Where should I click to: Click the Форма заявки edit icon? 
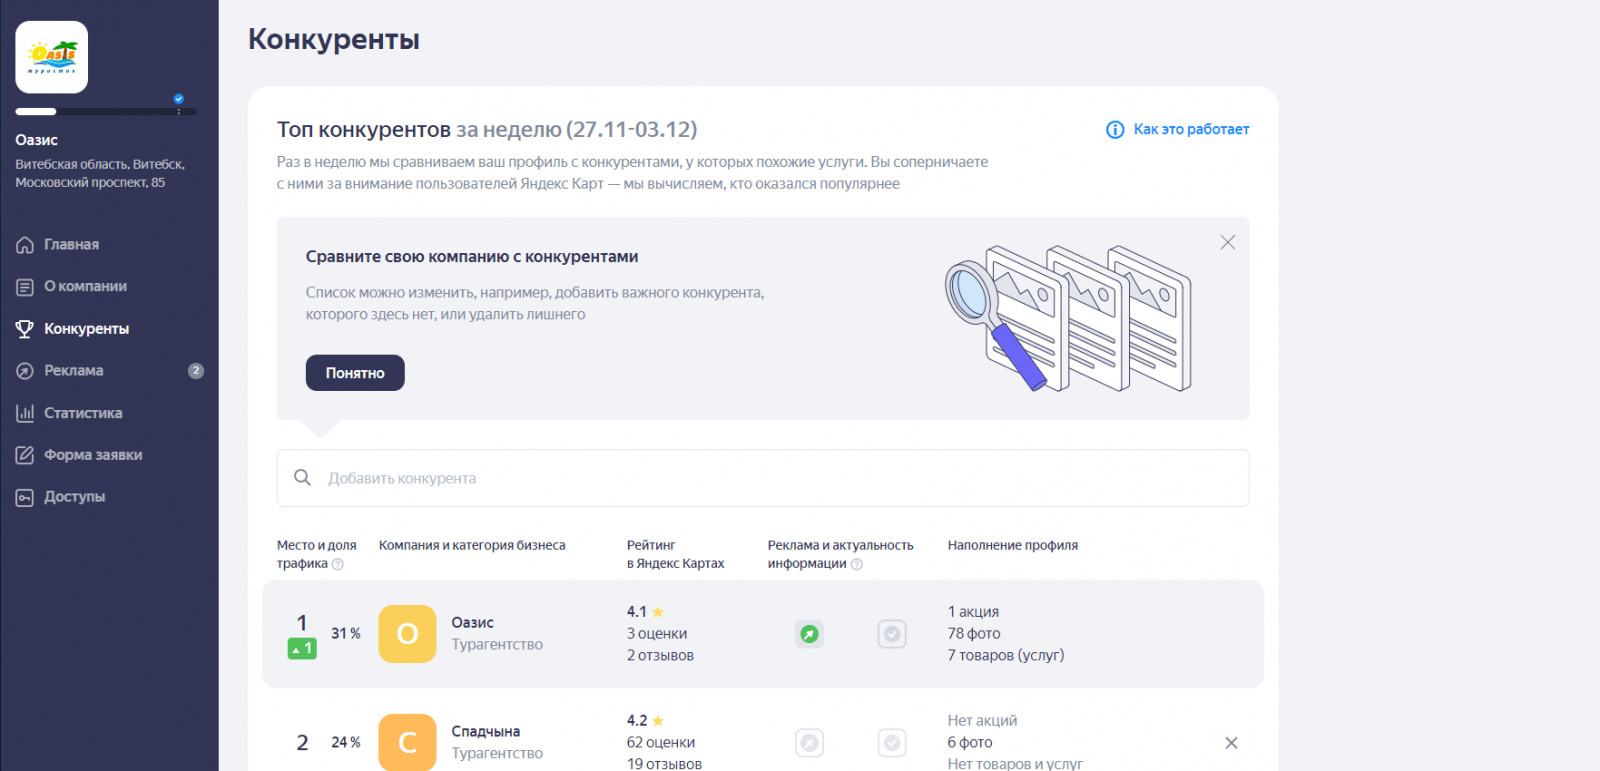pos(25,455)
